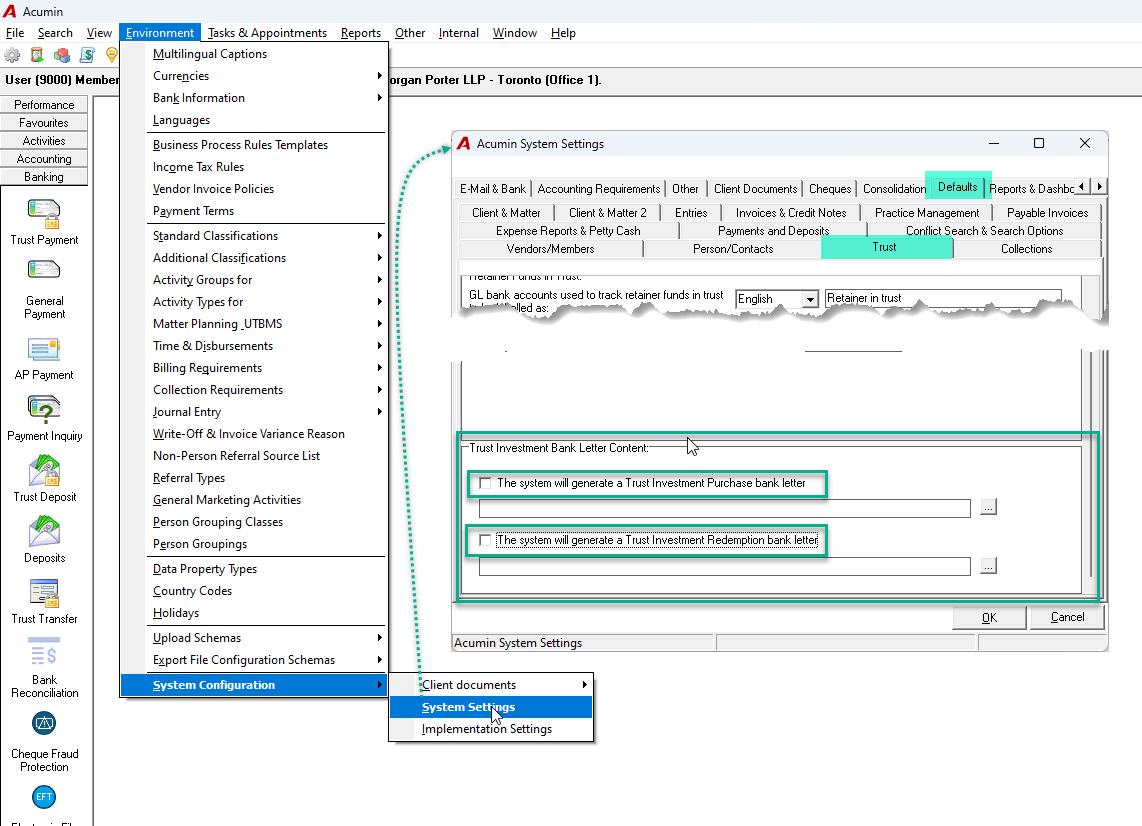Viewport: 1142px width, 826px height.
Task: Enable Trust Investment Redemption bank letter checkbox
Action: (485, 540)
